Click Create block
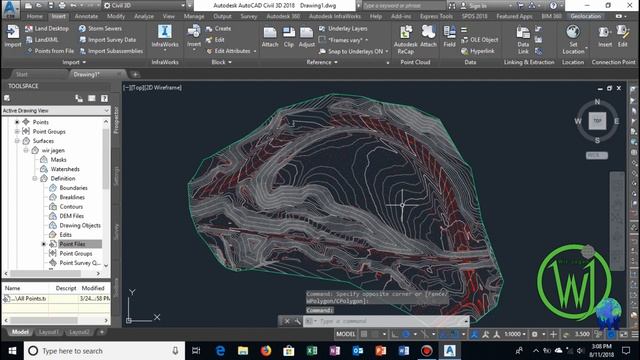The image size is (640, 360). pyautogui.click(x=218, y=29)
